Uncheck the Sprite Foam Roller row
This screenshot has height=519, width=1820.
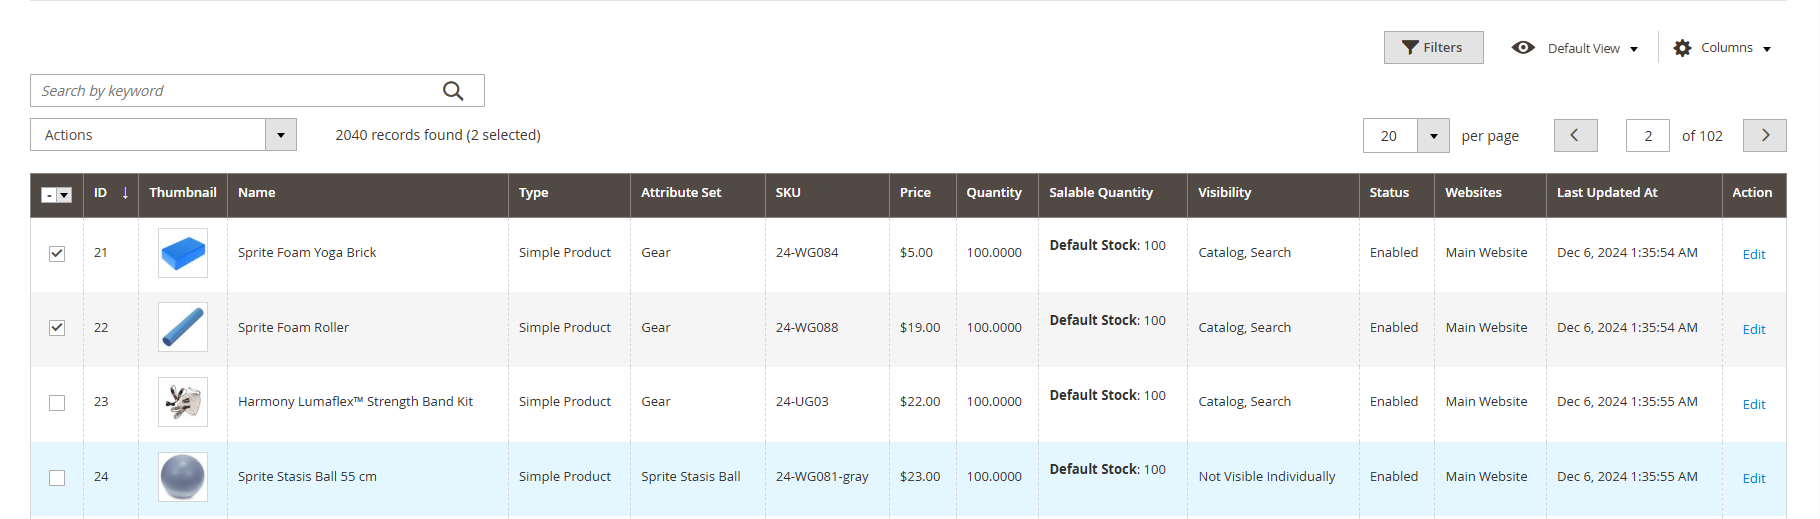57,328
